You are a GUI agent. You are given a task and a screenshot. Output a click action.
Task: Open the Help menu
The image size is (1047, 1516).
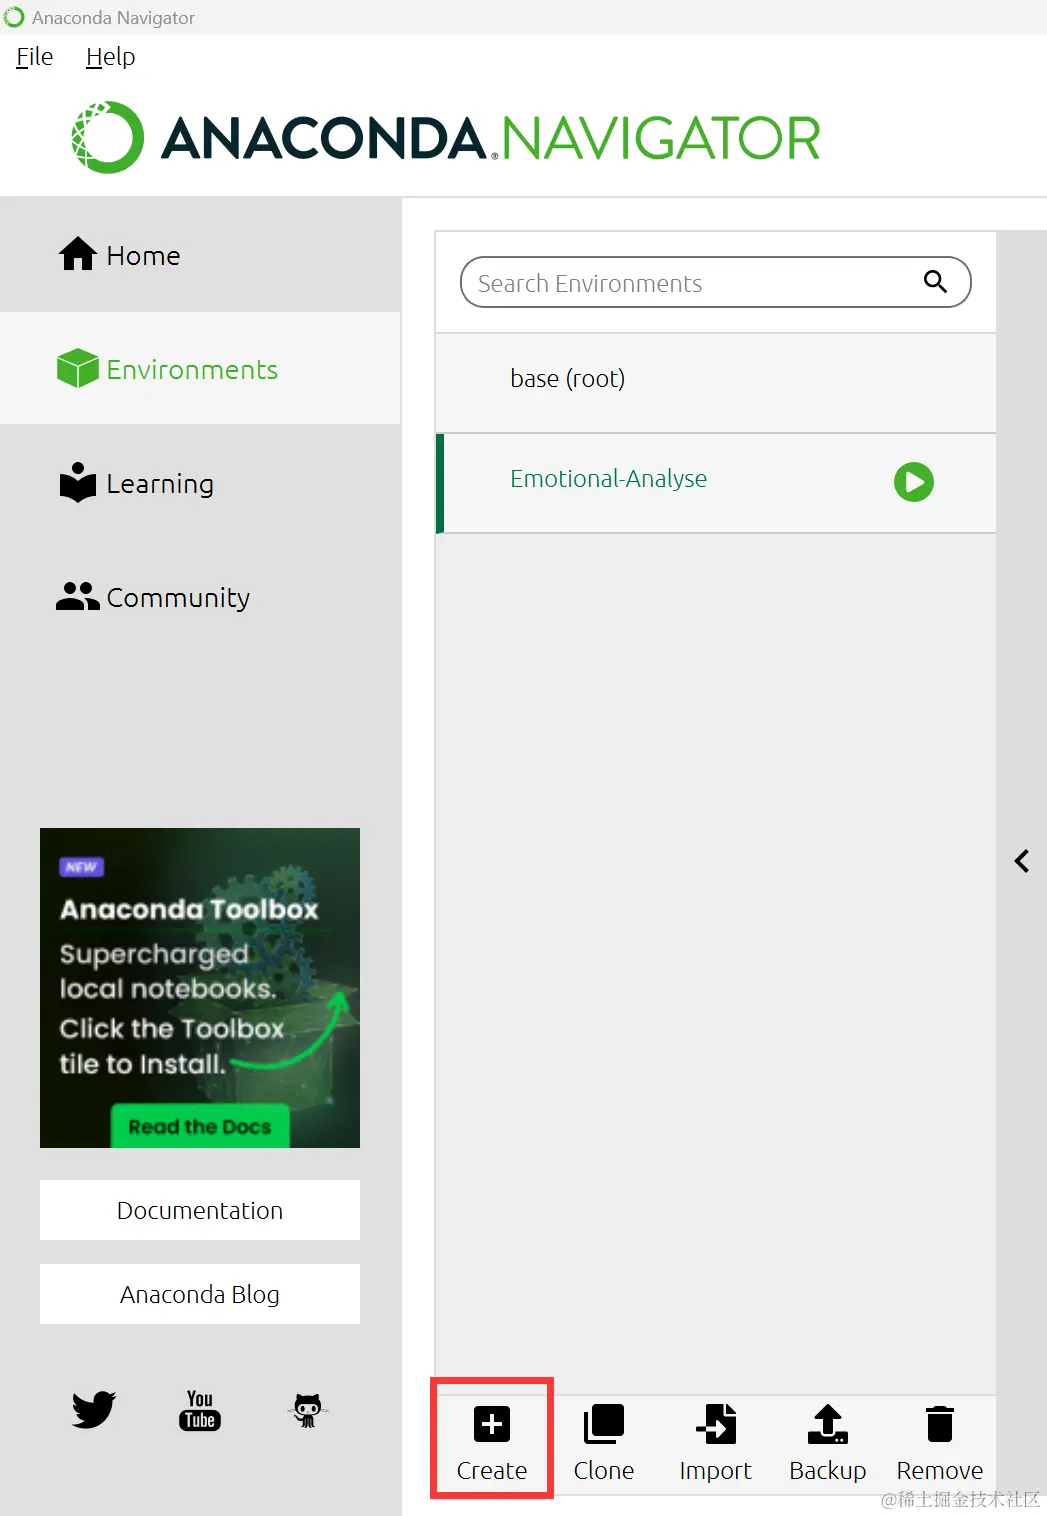pos(110,57)
